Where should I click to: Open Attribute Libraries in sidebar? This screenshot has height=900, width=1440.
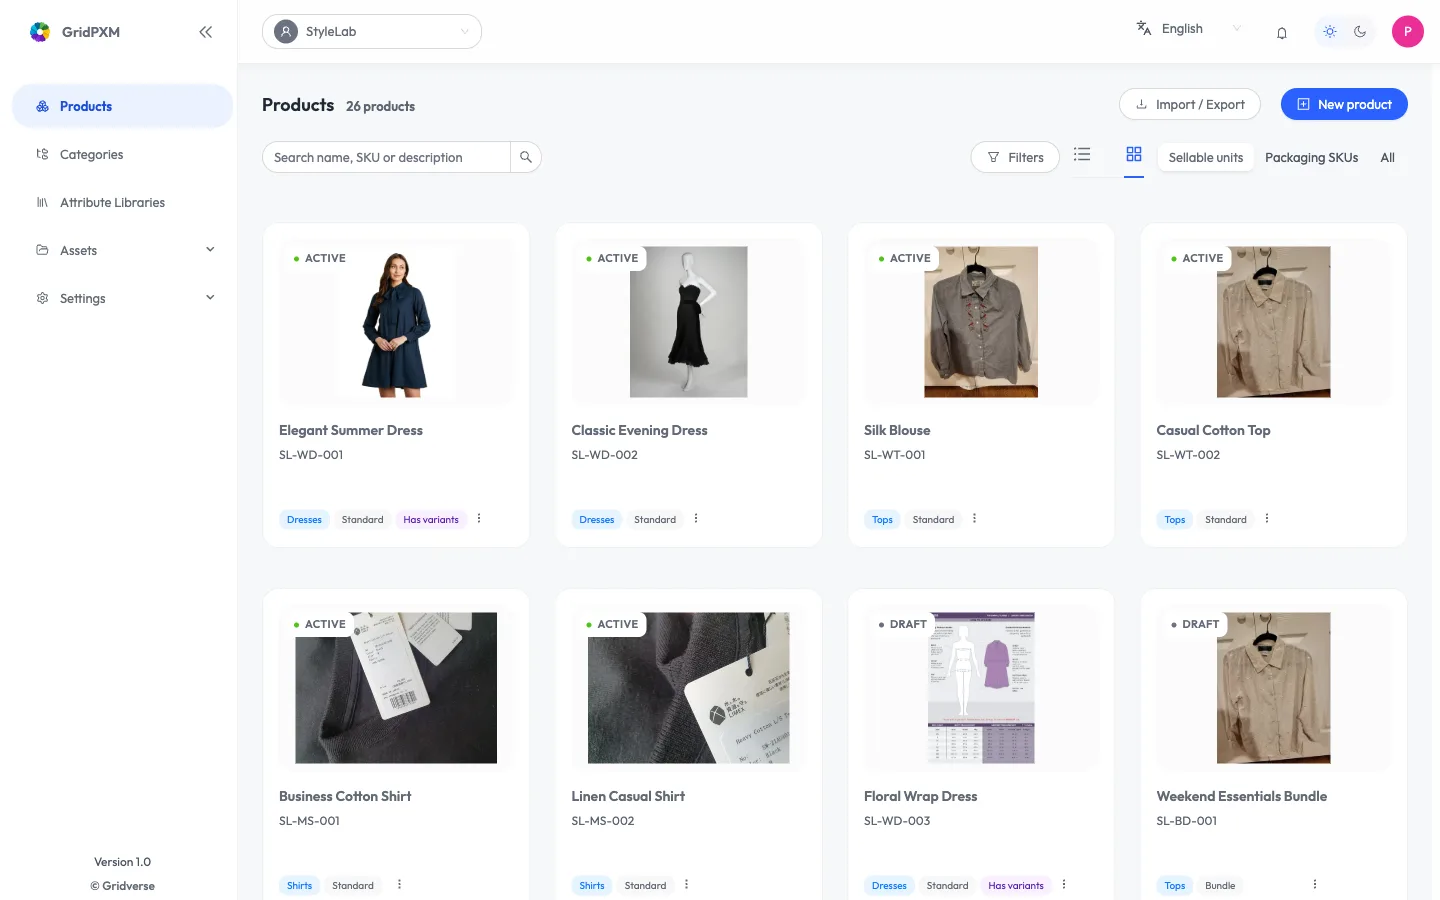point(123,202)
